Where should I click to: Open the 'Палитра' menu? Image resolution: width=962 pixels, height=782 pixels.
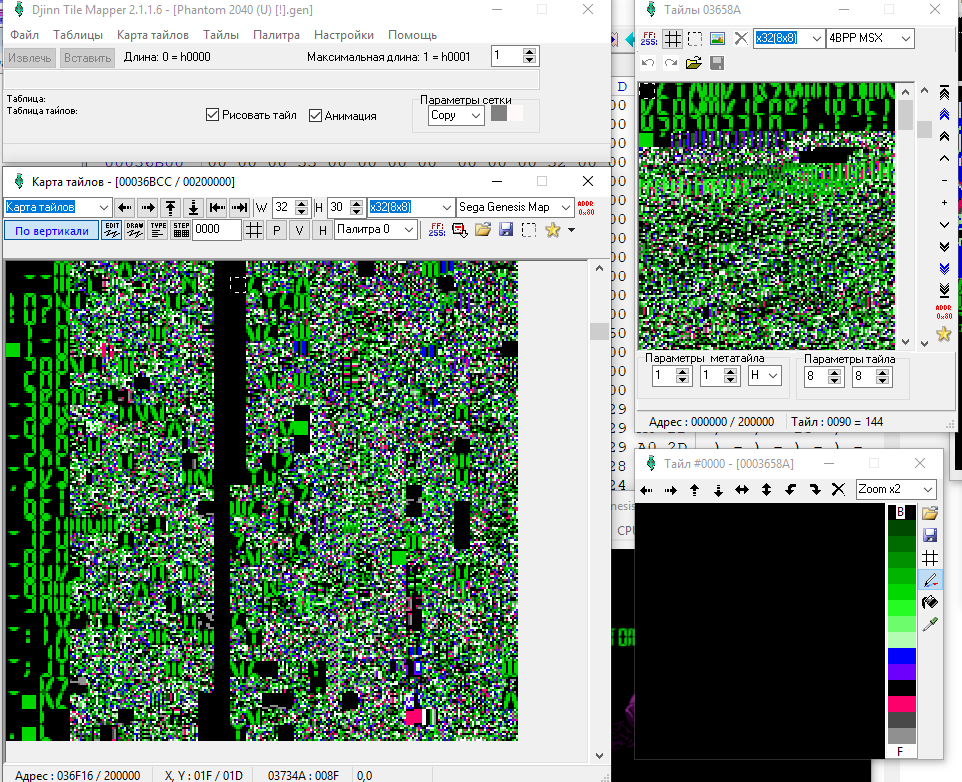pos(276,35)
